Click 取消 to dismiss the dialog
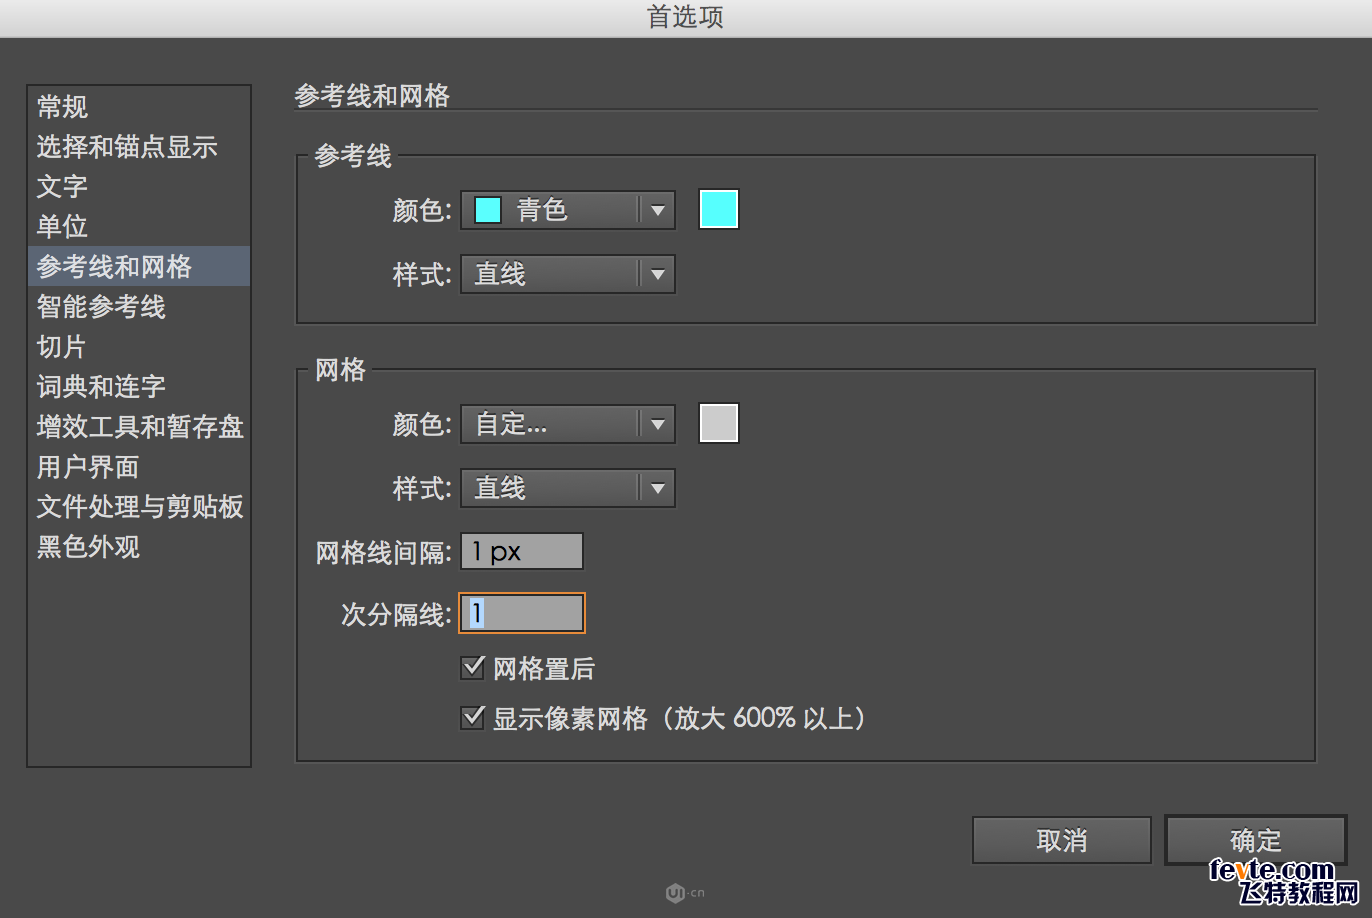The width and height of the screenshot is (1372, 918). 1060,840
